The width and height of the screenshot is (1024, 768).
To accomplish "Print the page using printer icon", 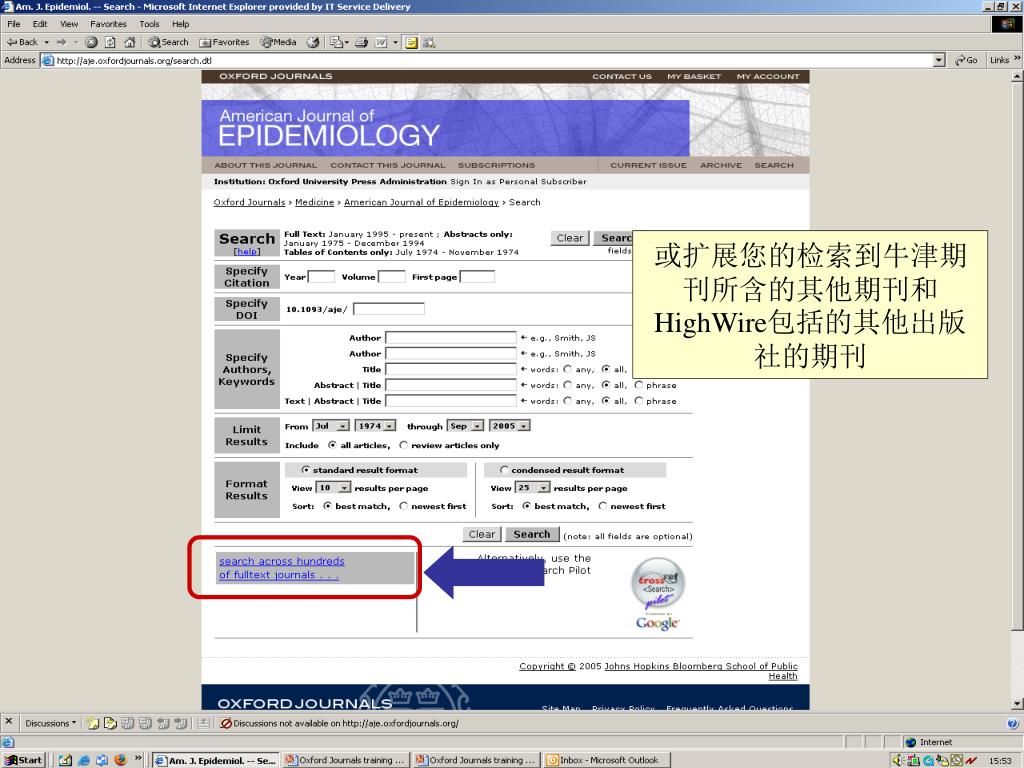I will [x=361, y=42].
